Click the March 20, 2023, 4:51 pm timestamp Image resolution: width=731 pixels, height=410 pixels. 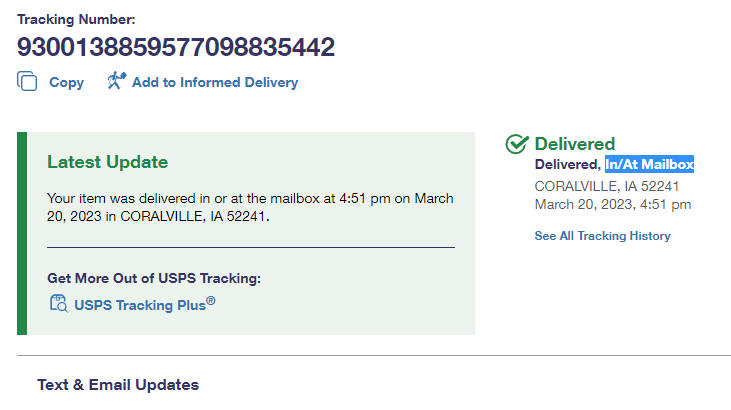(612, 204)
